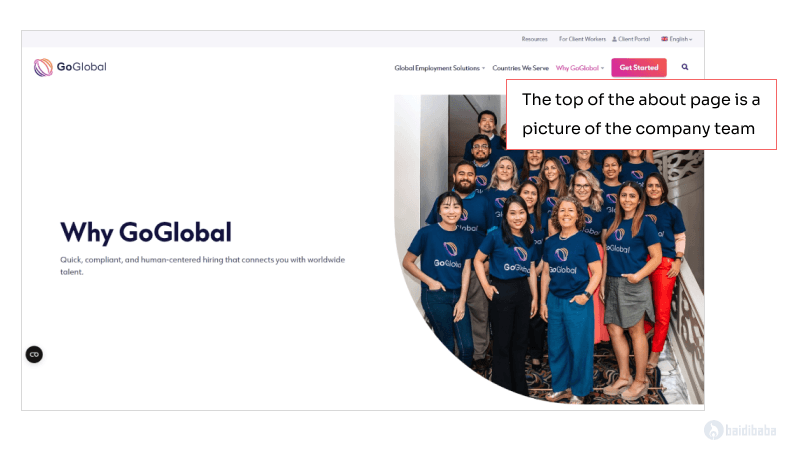Click the baidibaba watermark house icon
This screenshot has height=454, width=800.
(x=714, y=430)
